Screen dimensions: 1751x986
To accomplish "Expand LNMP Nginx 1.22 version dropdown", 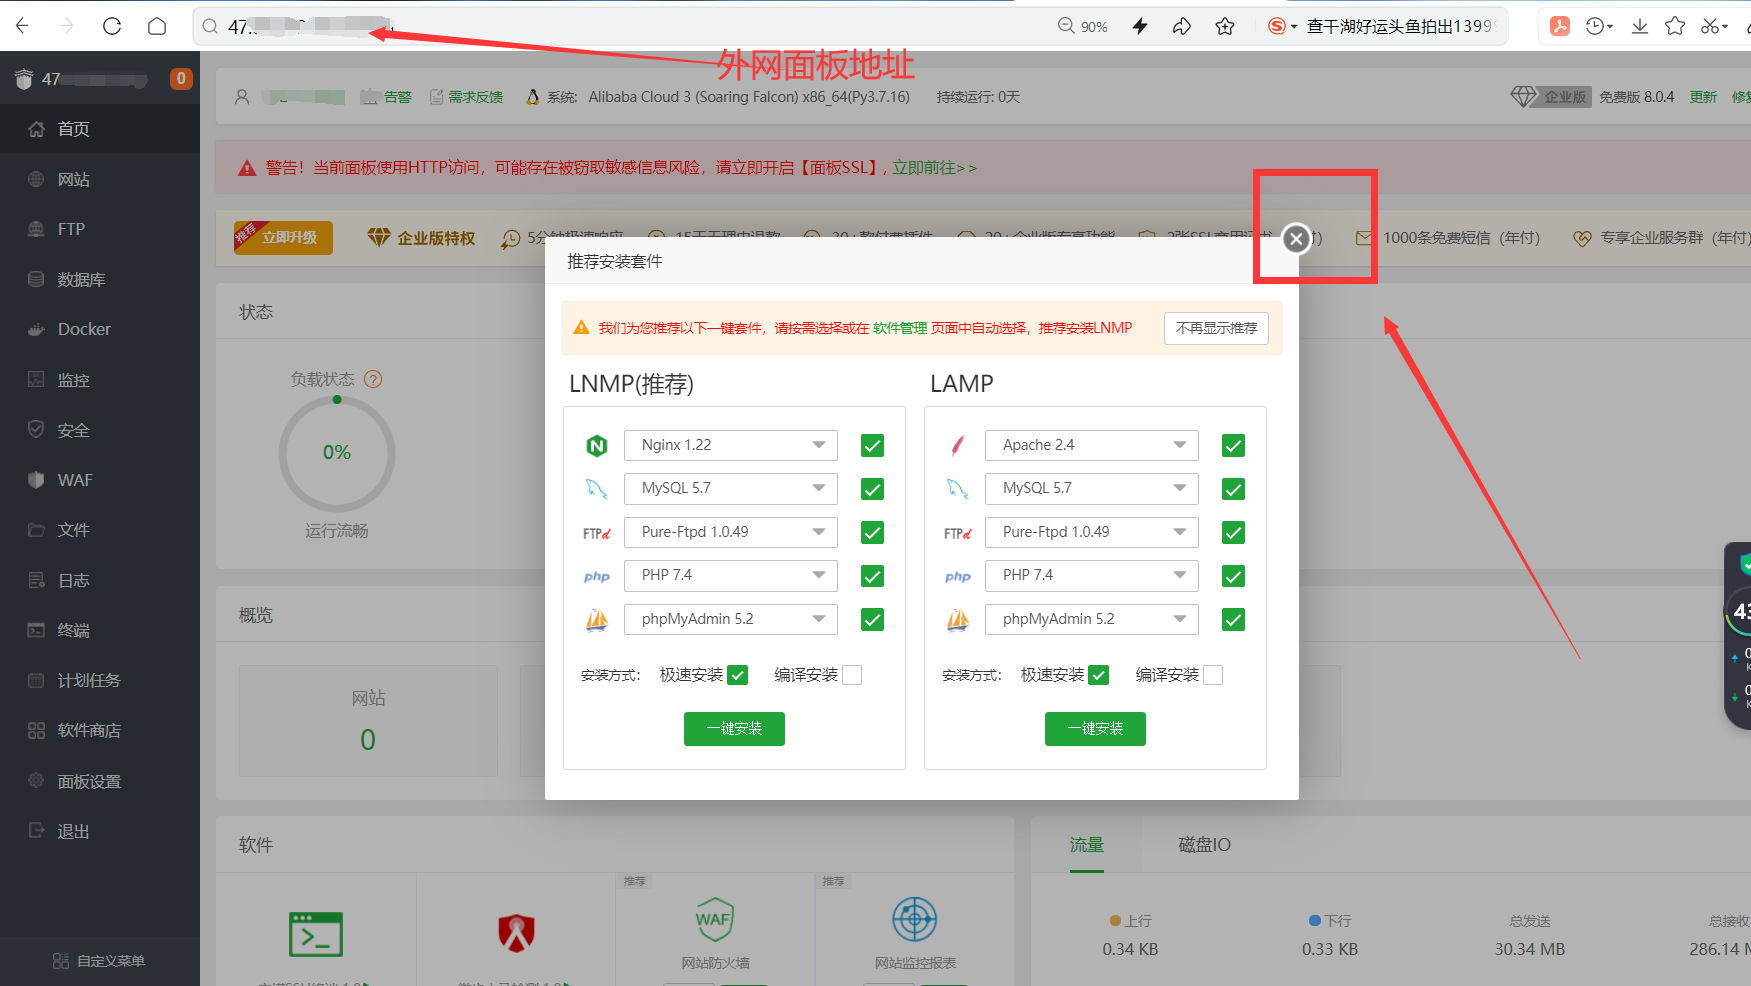I will 731,445.
